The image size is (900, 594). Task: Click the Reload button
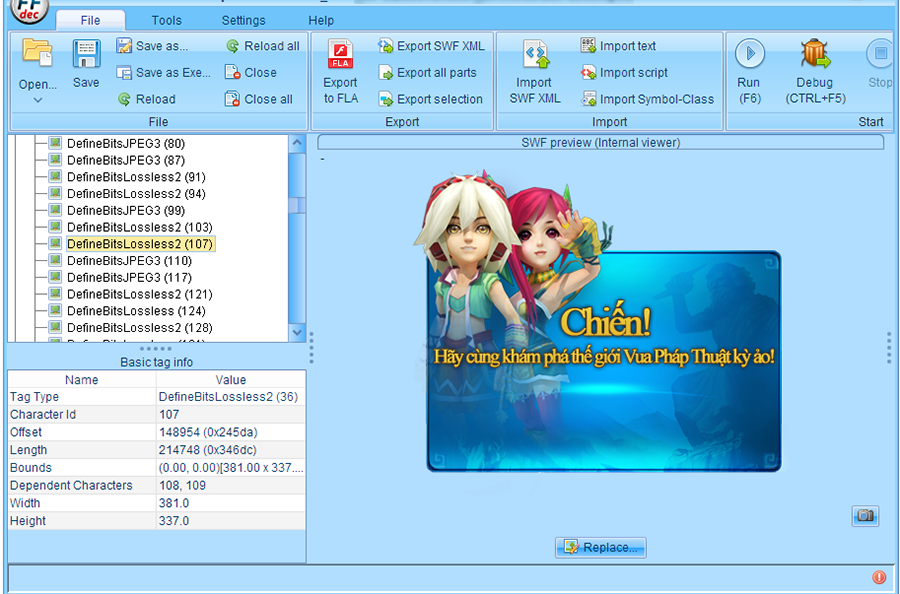146,99
